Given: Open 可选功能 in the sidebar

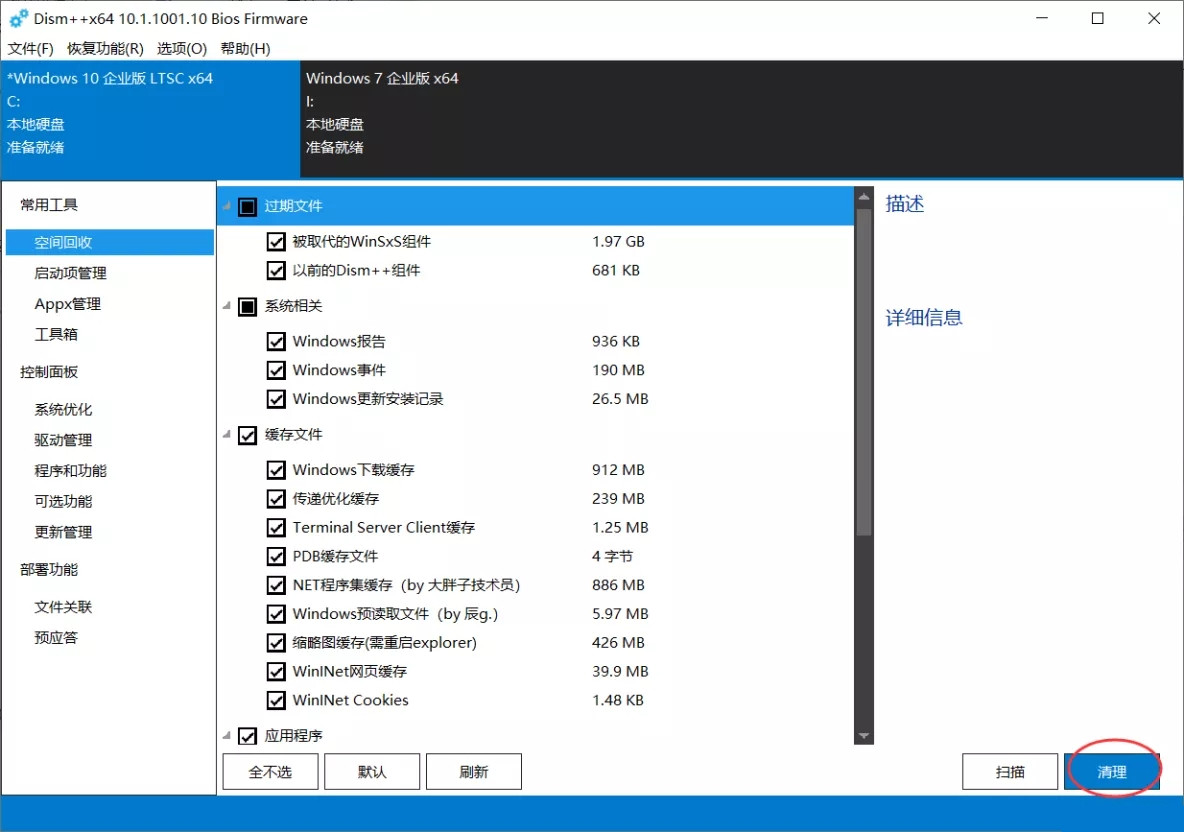Looking at the screenshot, I should [x=63, y=501].
